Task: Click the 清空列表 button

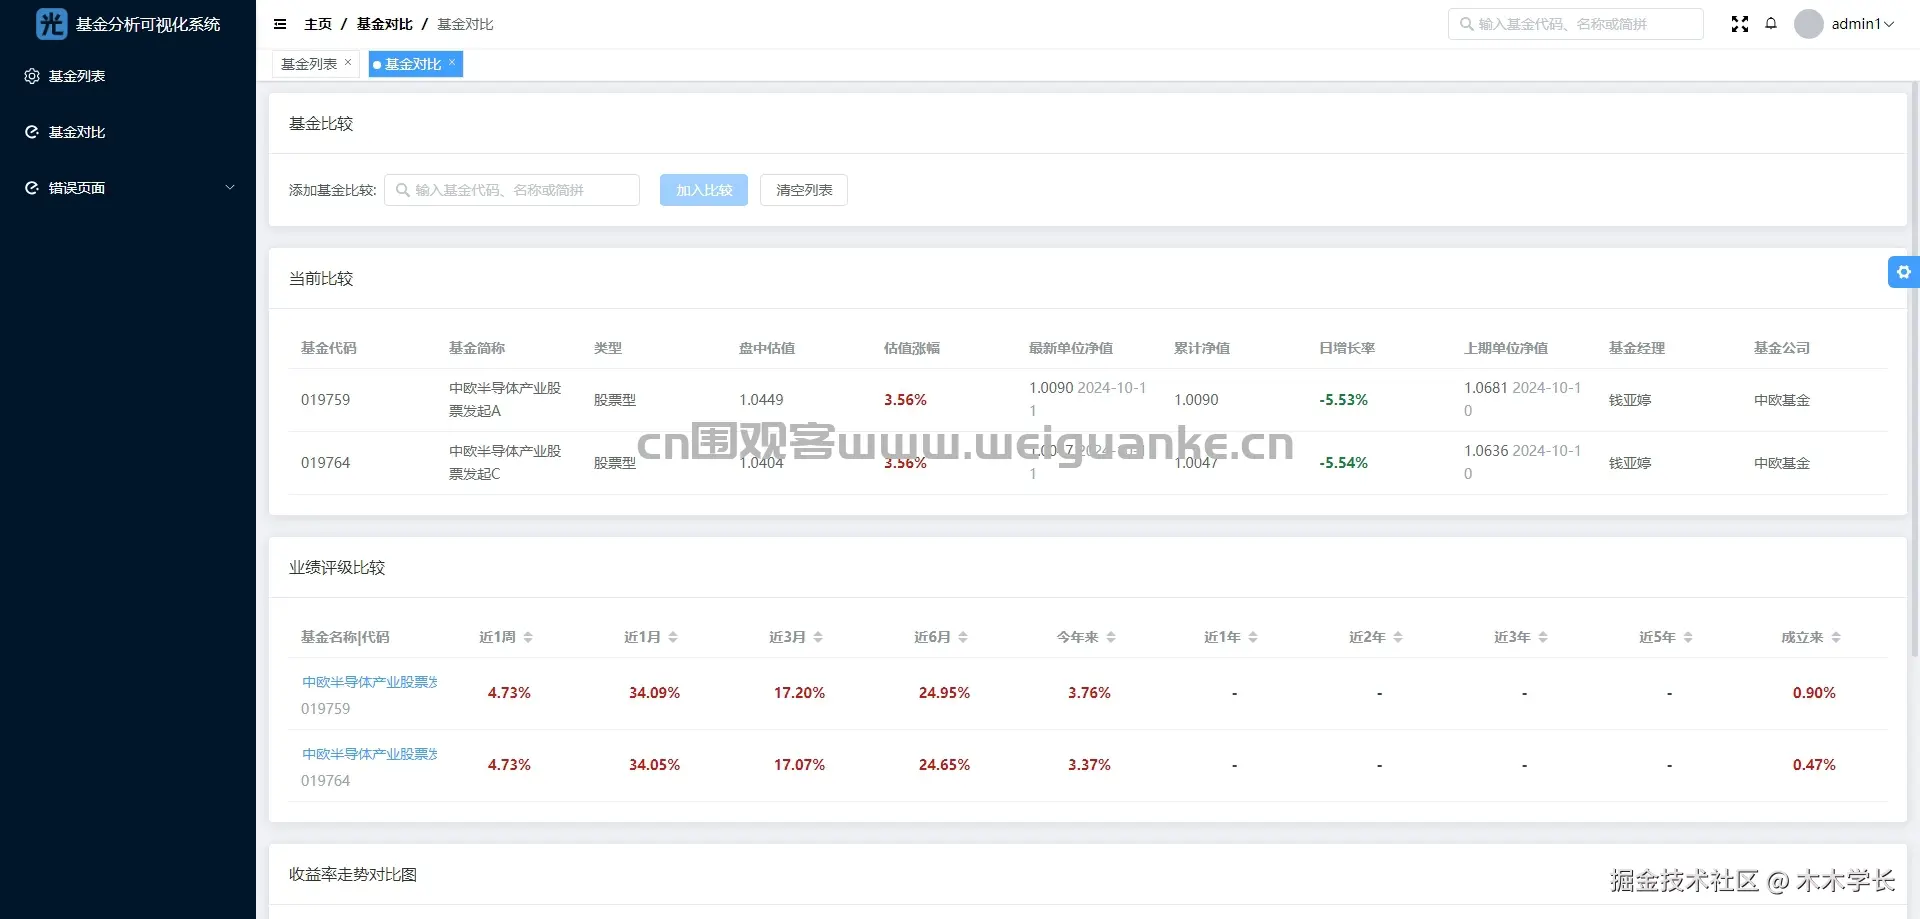Action: [x=804, y=190]
